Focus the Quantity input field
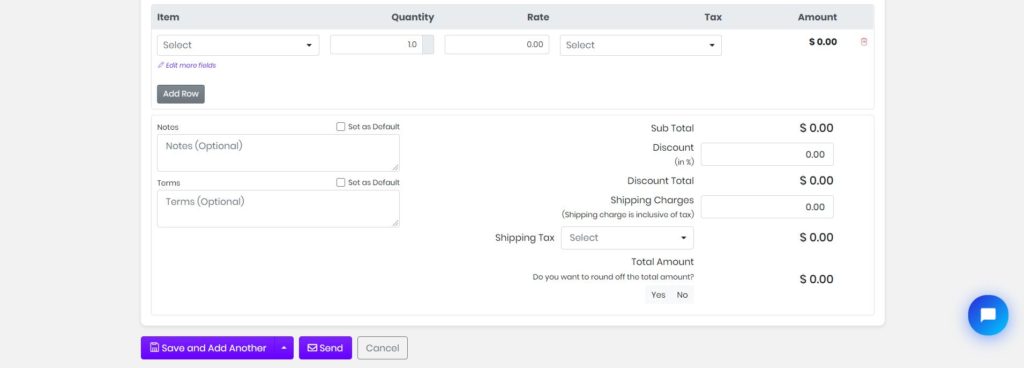Image resolution: width=1024 pixels, height=368 pixels. [x=376, y=45]
